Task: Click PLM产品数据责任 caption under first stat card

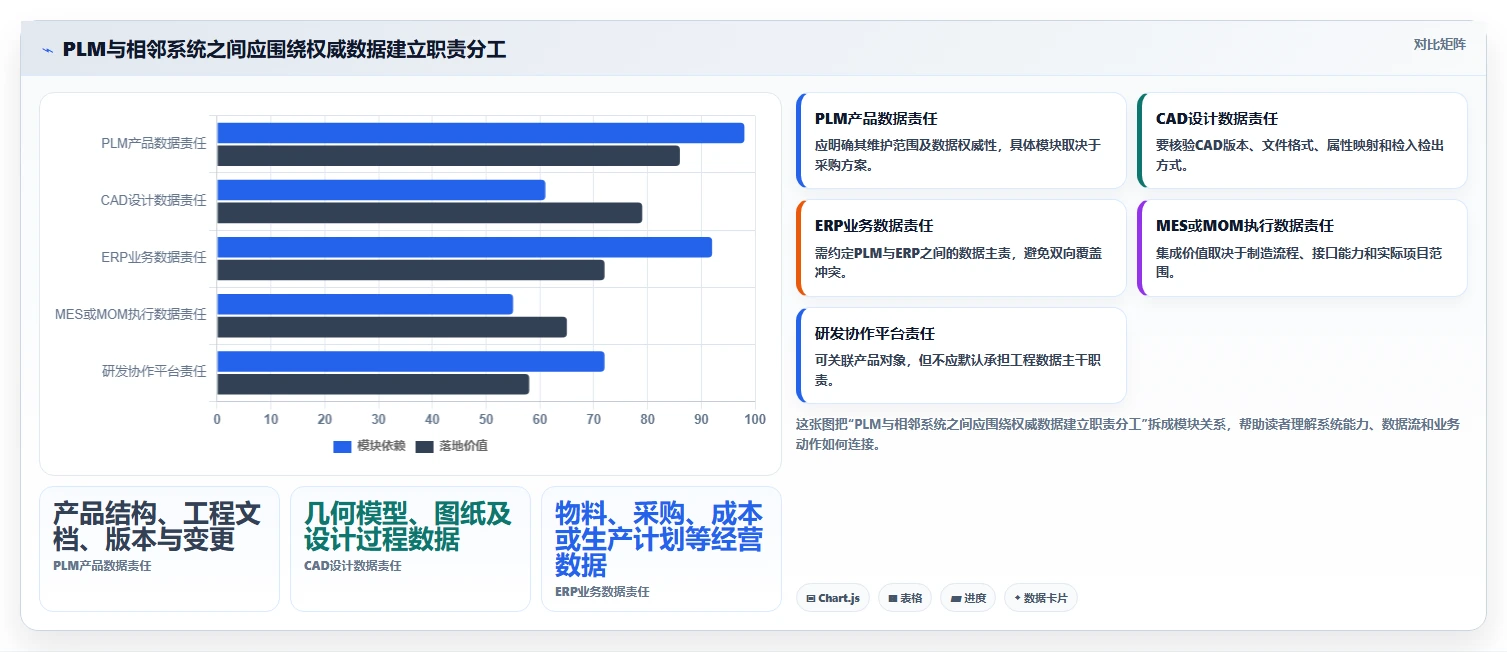Action: [102, 566]
